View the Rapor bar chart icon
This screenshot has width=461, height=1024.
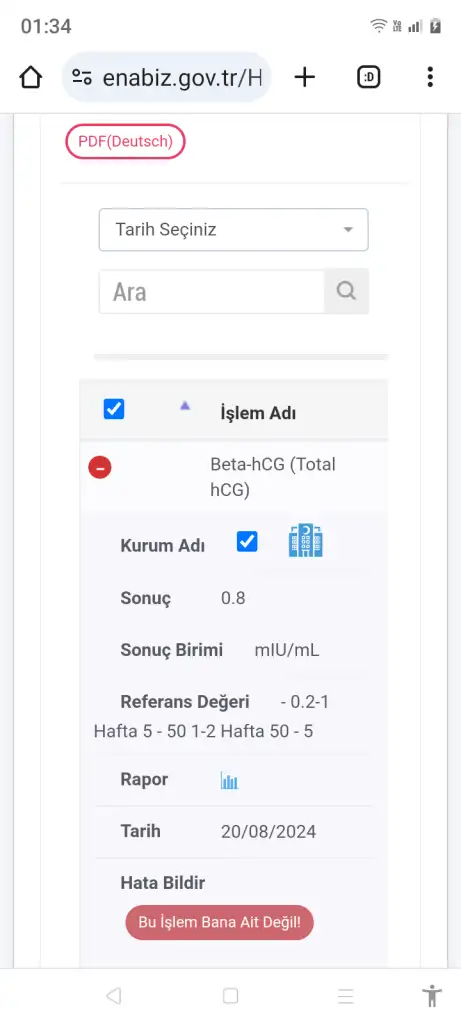tap(229, 780)
